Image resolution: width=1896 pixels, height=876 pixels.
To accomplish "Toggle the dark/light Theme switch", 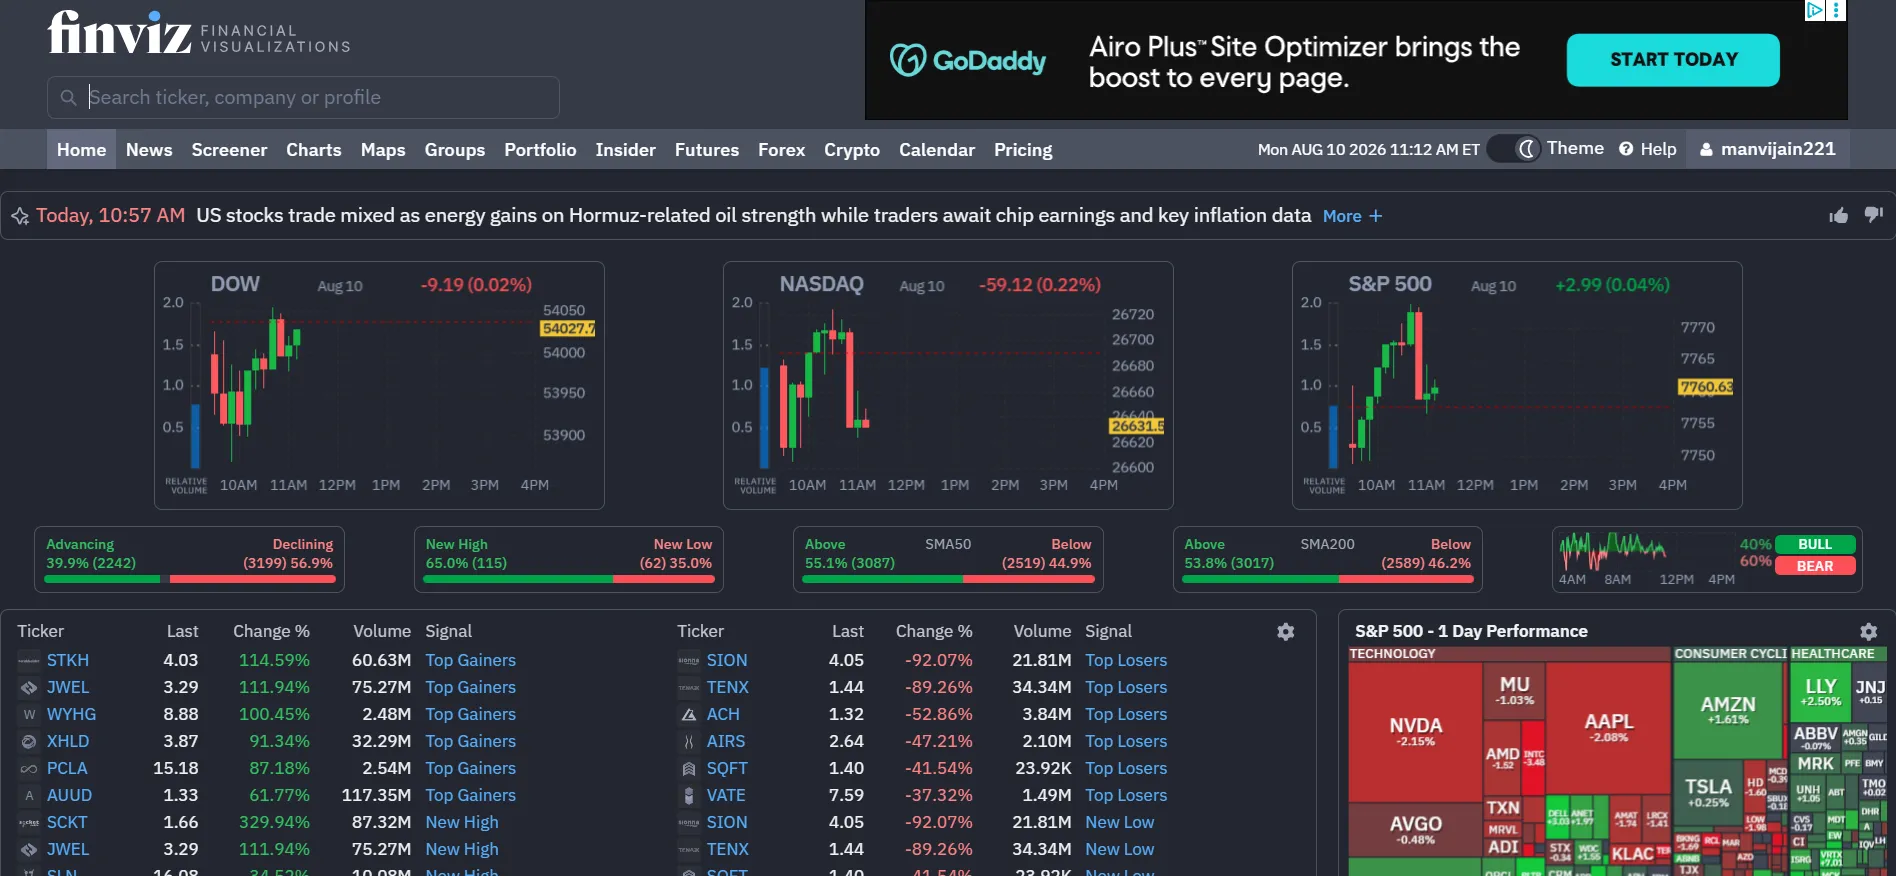I will pyautogui.click(x=1514, y=149).
